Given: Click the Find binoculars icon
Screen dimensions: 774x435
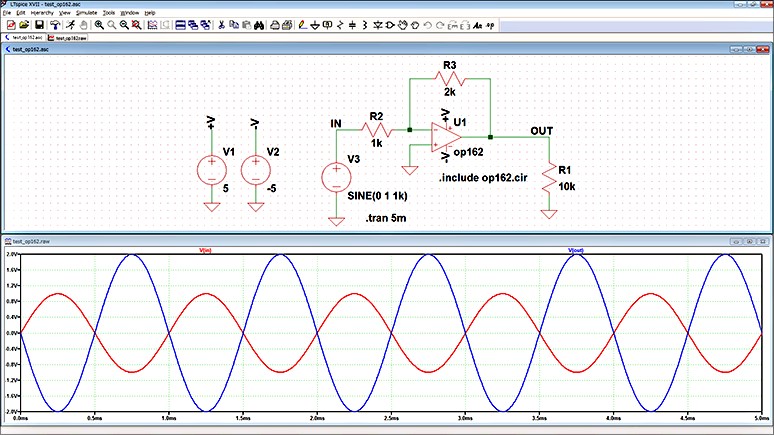Looking at the screenshot, I should point(257,24).
